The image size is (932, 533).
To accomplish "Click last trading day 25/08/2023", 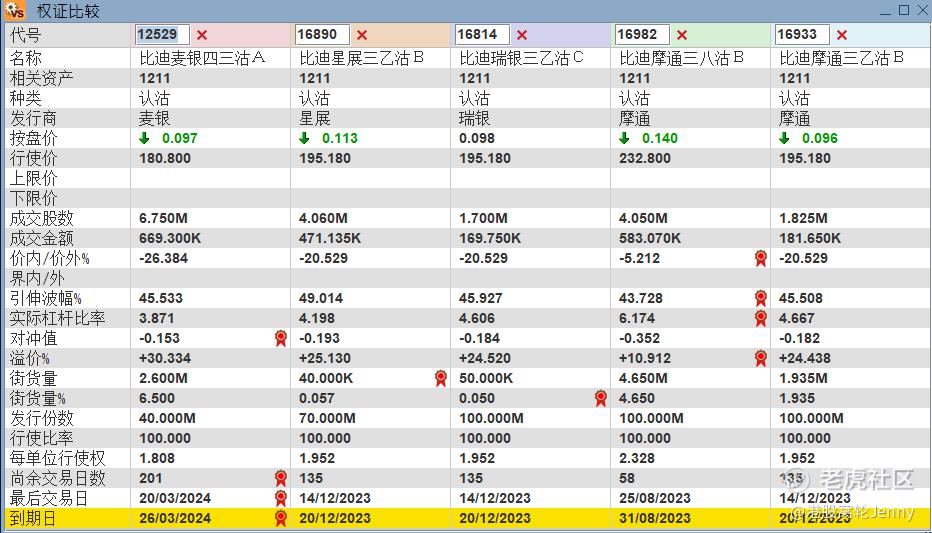I will [x=654, y=498].
